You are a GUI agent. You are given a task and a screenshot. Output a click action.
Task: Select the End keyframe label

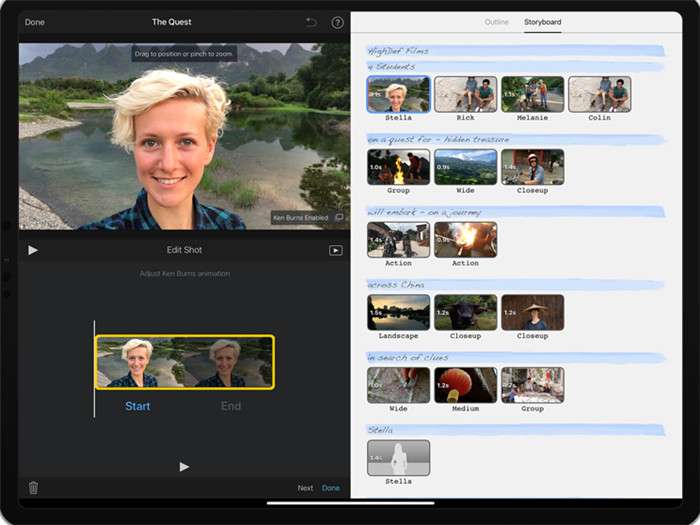(x=231, y=406)
